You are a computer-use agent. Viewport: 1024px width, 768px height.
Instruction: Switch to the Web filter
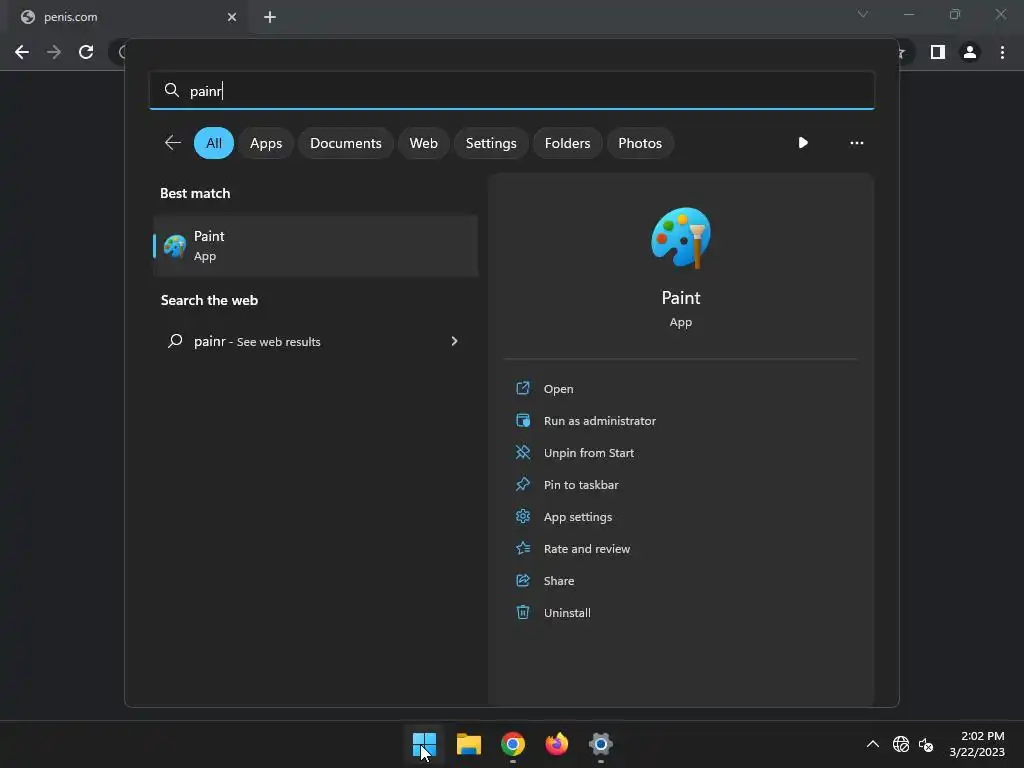[423, 143]
